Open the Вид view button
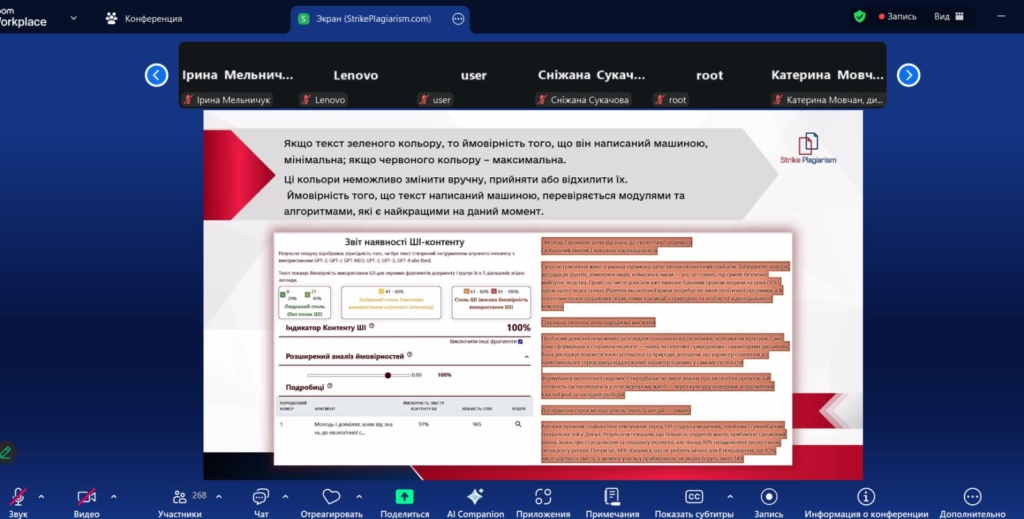This screenshot has width=1024, height=519. click(949, 16)
